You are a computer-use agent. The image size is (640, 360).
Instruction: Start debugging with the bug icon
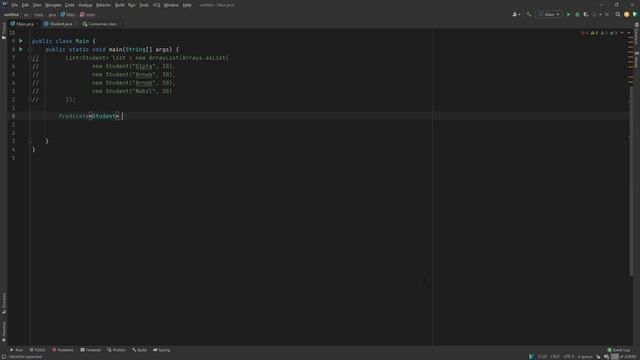577,14
